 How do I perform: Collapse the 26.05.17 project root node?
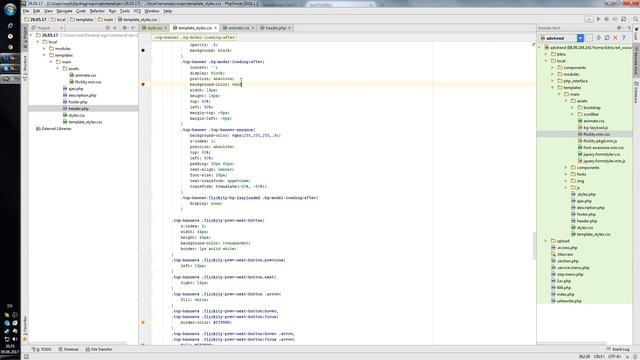[x=31, y=35]
